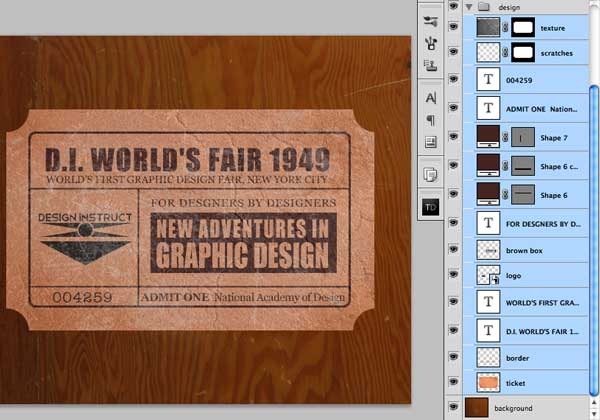Viewport: 600px width, 420px height.
Task: Select the ticket layer thumbnail
Action: coord(488,382)
